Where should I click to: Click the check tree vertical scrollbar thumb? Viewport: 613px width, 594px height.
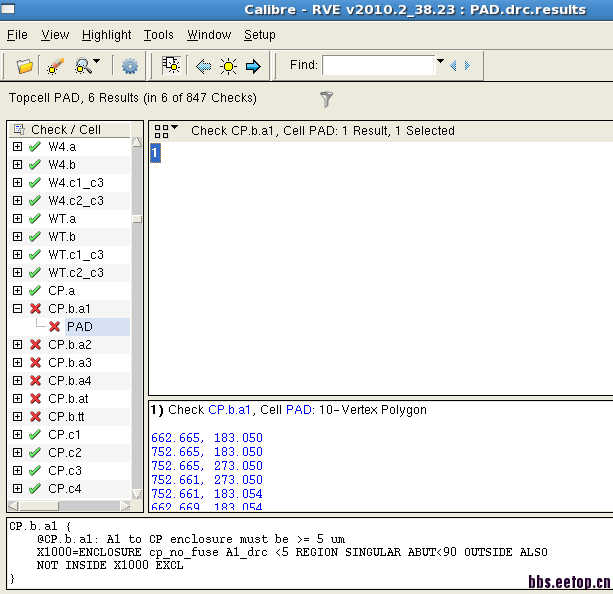(x=137, y=219)
